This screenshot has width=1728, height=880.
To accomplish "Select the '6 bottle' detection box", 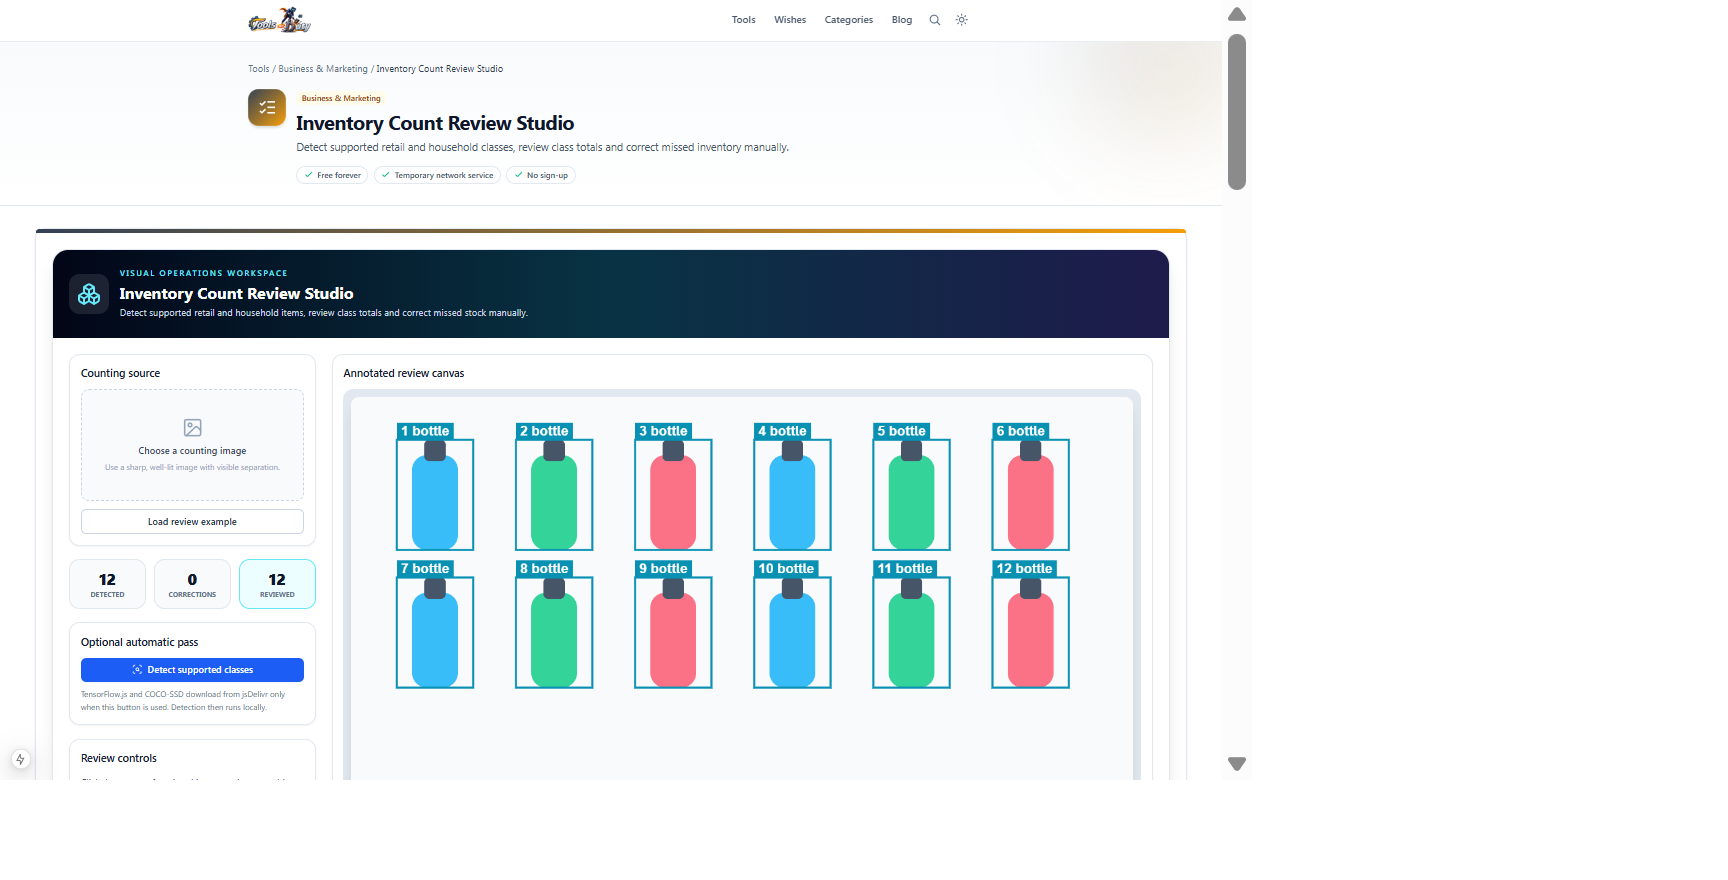I will [x=1030, y=495].
